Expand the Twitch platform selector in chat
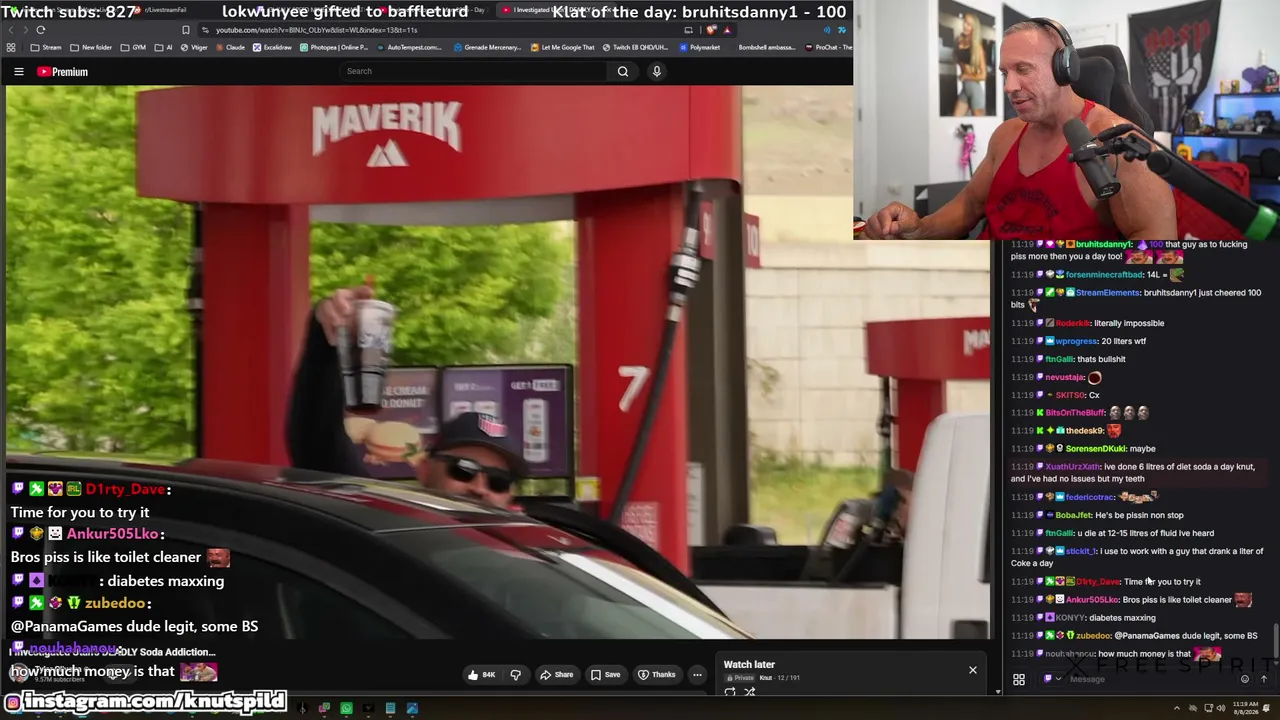Image resolution: width=1280 pixels, height=720 pixels. 1051,679
